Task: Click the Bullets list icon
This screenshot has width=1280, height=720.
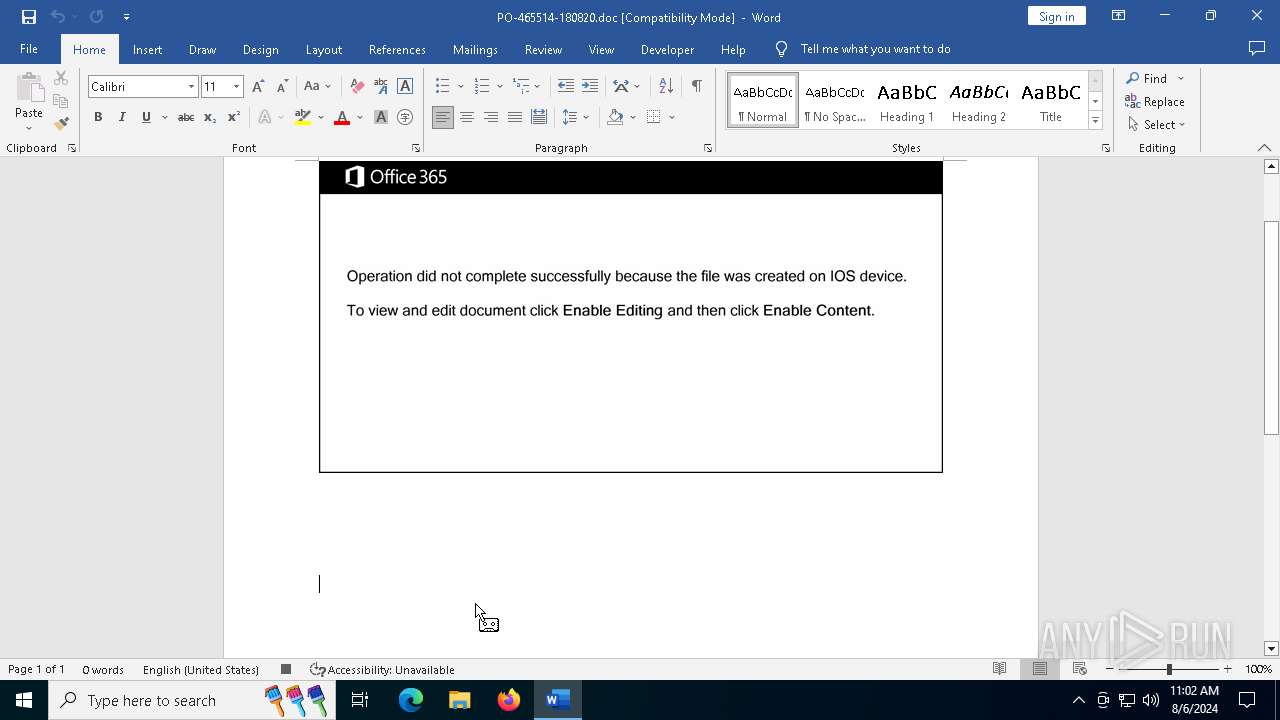Action: point(443,87)
